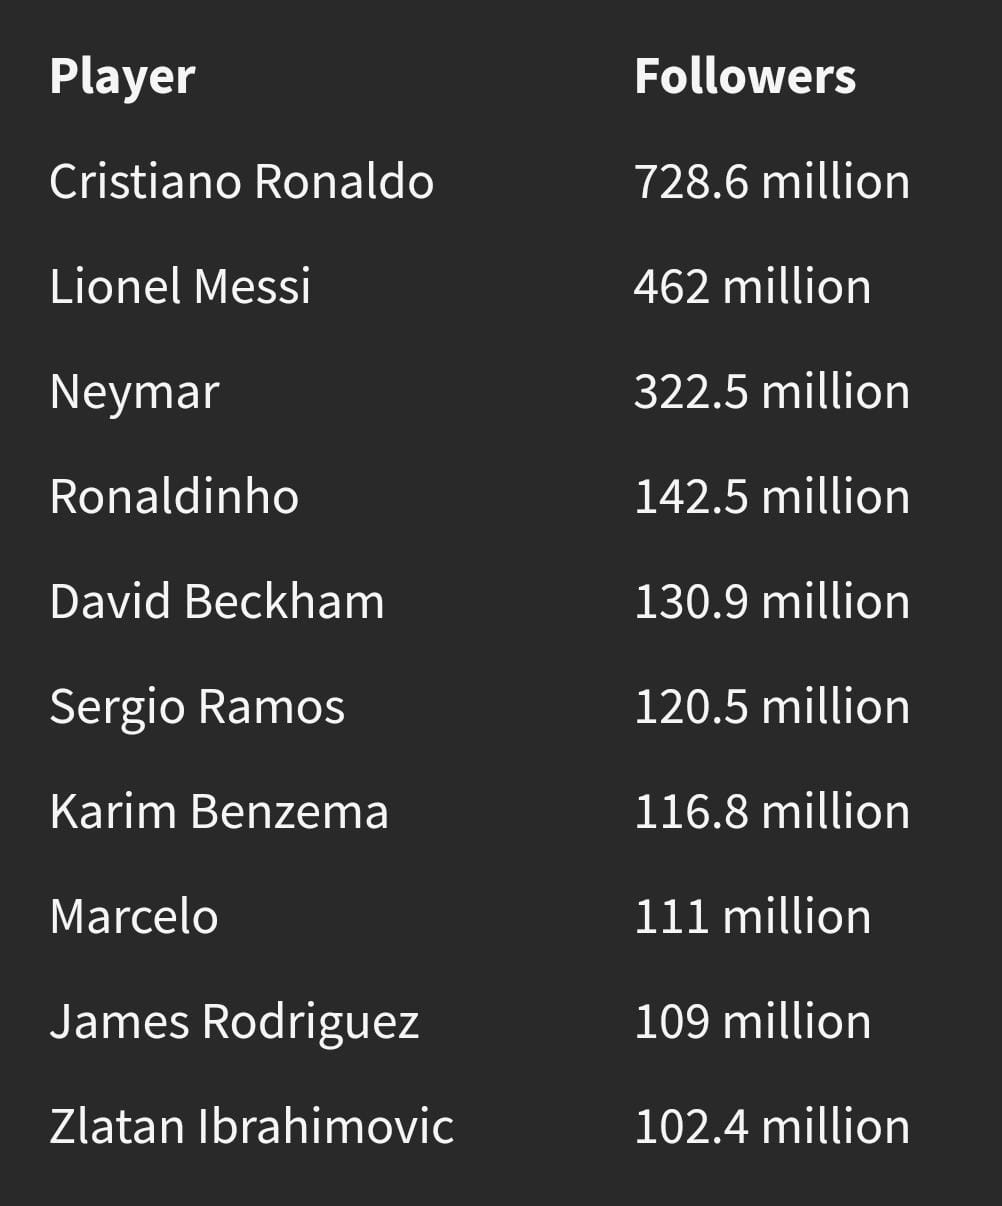Select the 462 million followers value
The height and width of the screenshot is (1206, 1002).
point(752,287)
